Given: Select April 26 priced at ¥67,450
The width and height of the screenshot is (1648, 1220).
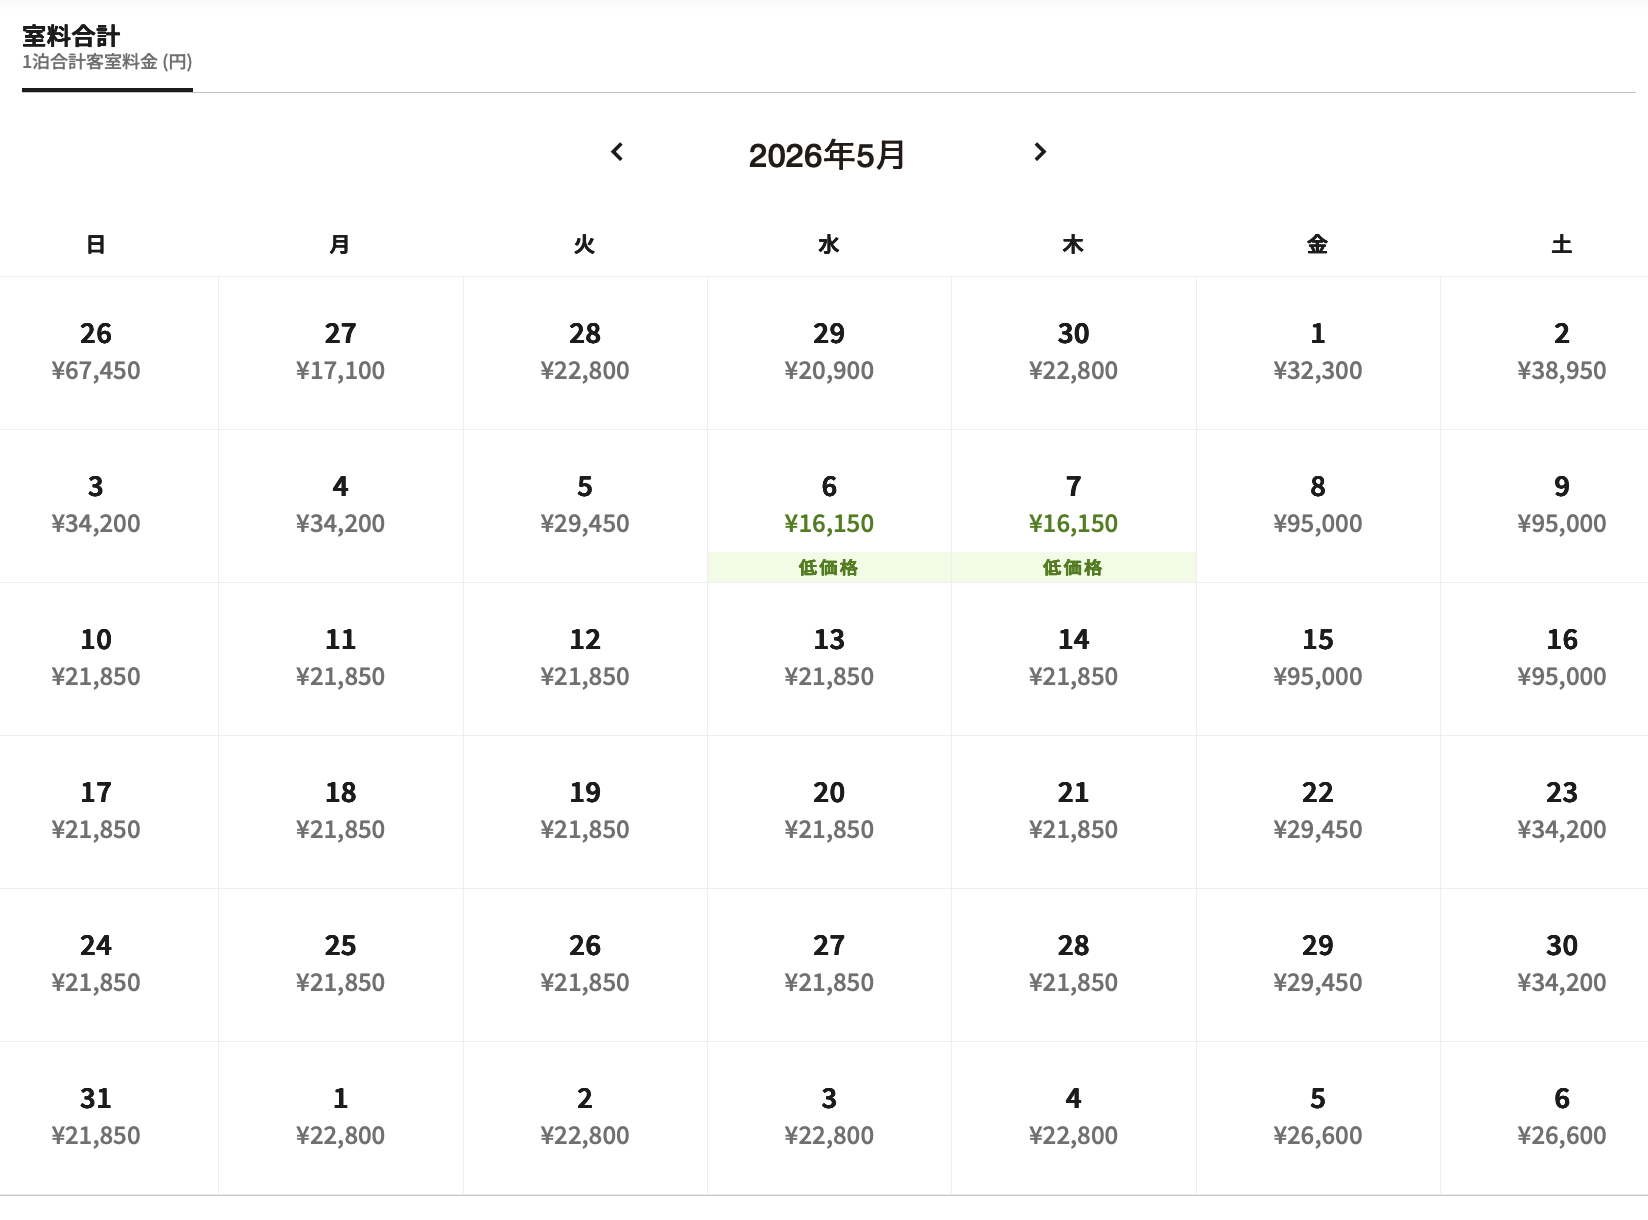Looking at the screenshot, I should (96, 352).
